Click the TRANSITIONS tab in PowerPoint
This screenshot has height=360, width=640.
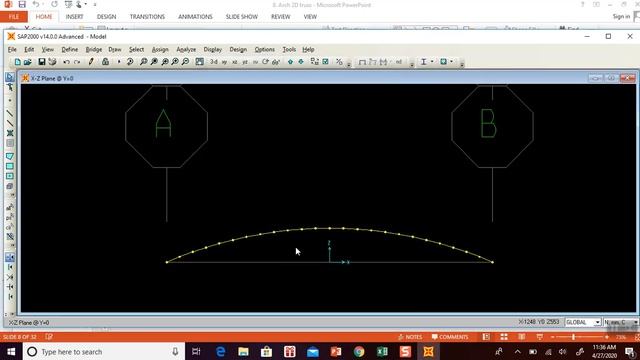coord(147,17)
